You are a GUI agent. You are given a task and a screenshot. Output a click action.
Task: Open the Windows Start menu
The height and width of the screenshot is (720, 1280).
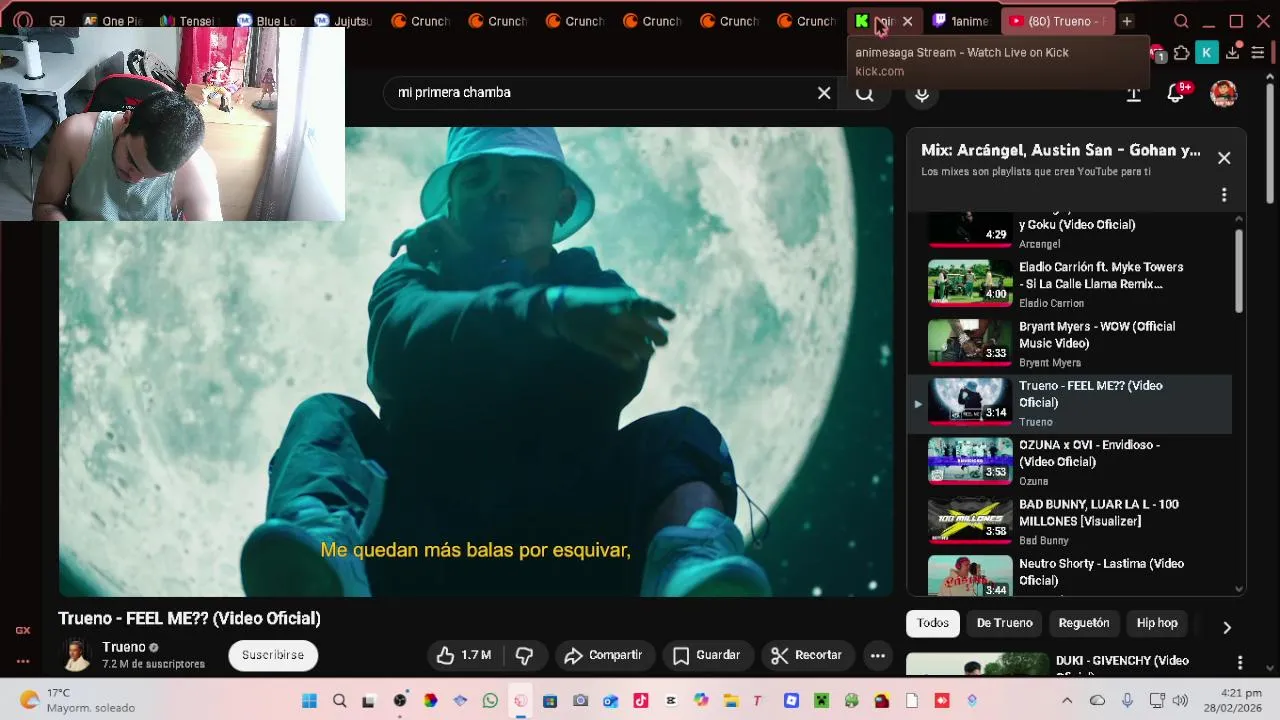[x=309, y=700]
